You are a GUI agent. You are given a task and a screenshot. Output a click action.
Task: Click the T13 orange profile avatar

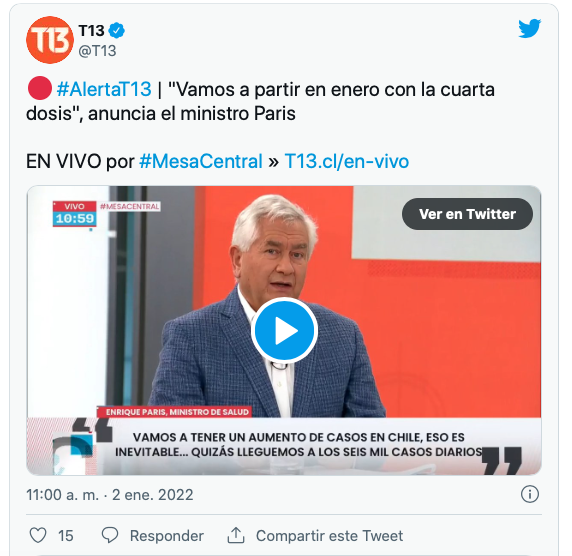tap(50, 40)
